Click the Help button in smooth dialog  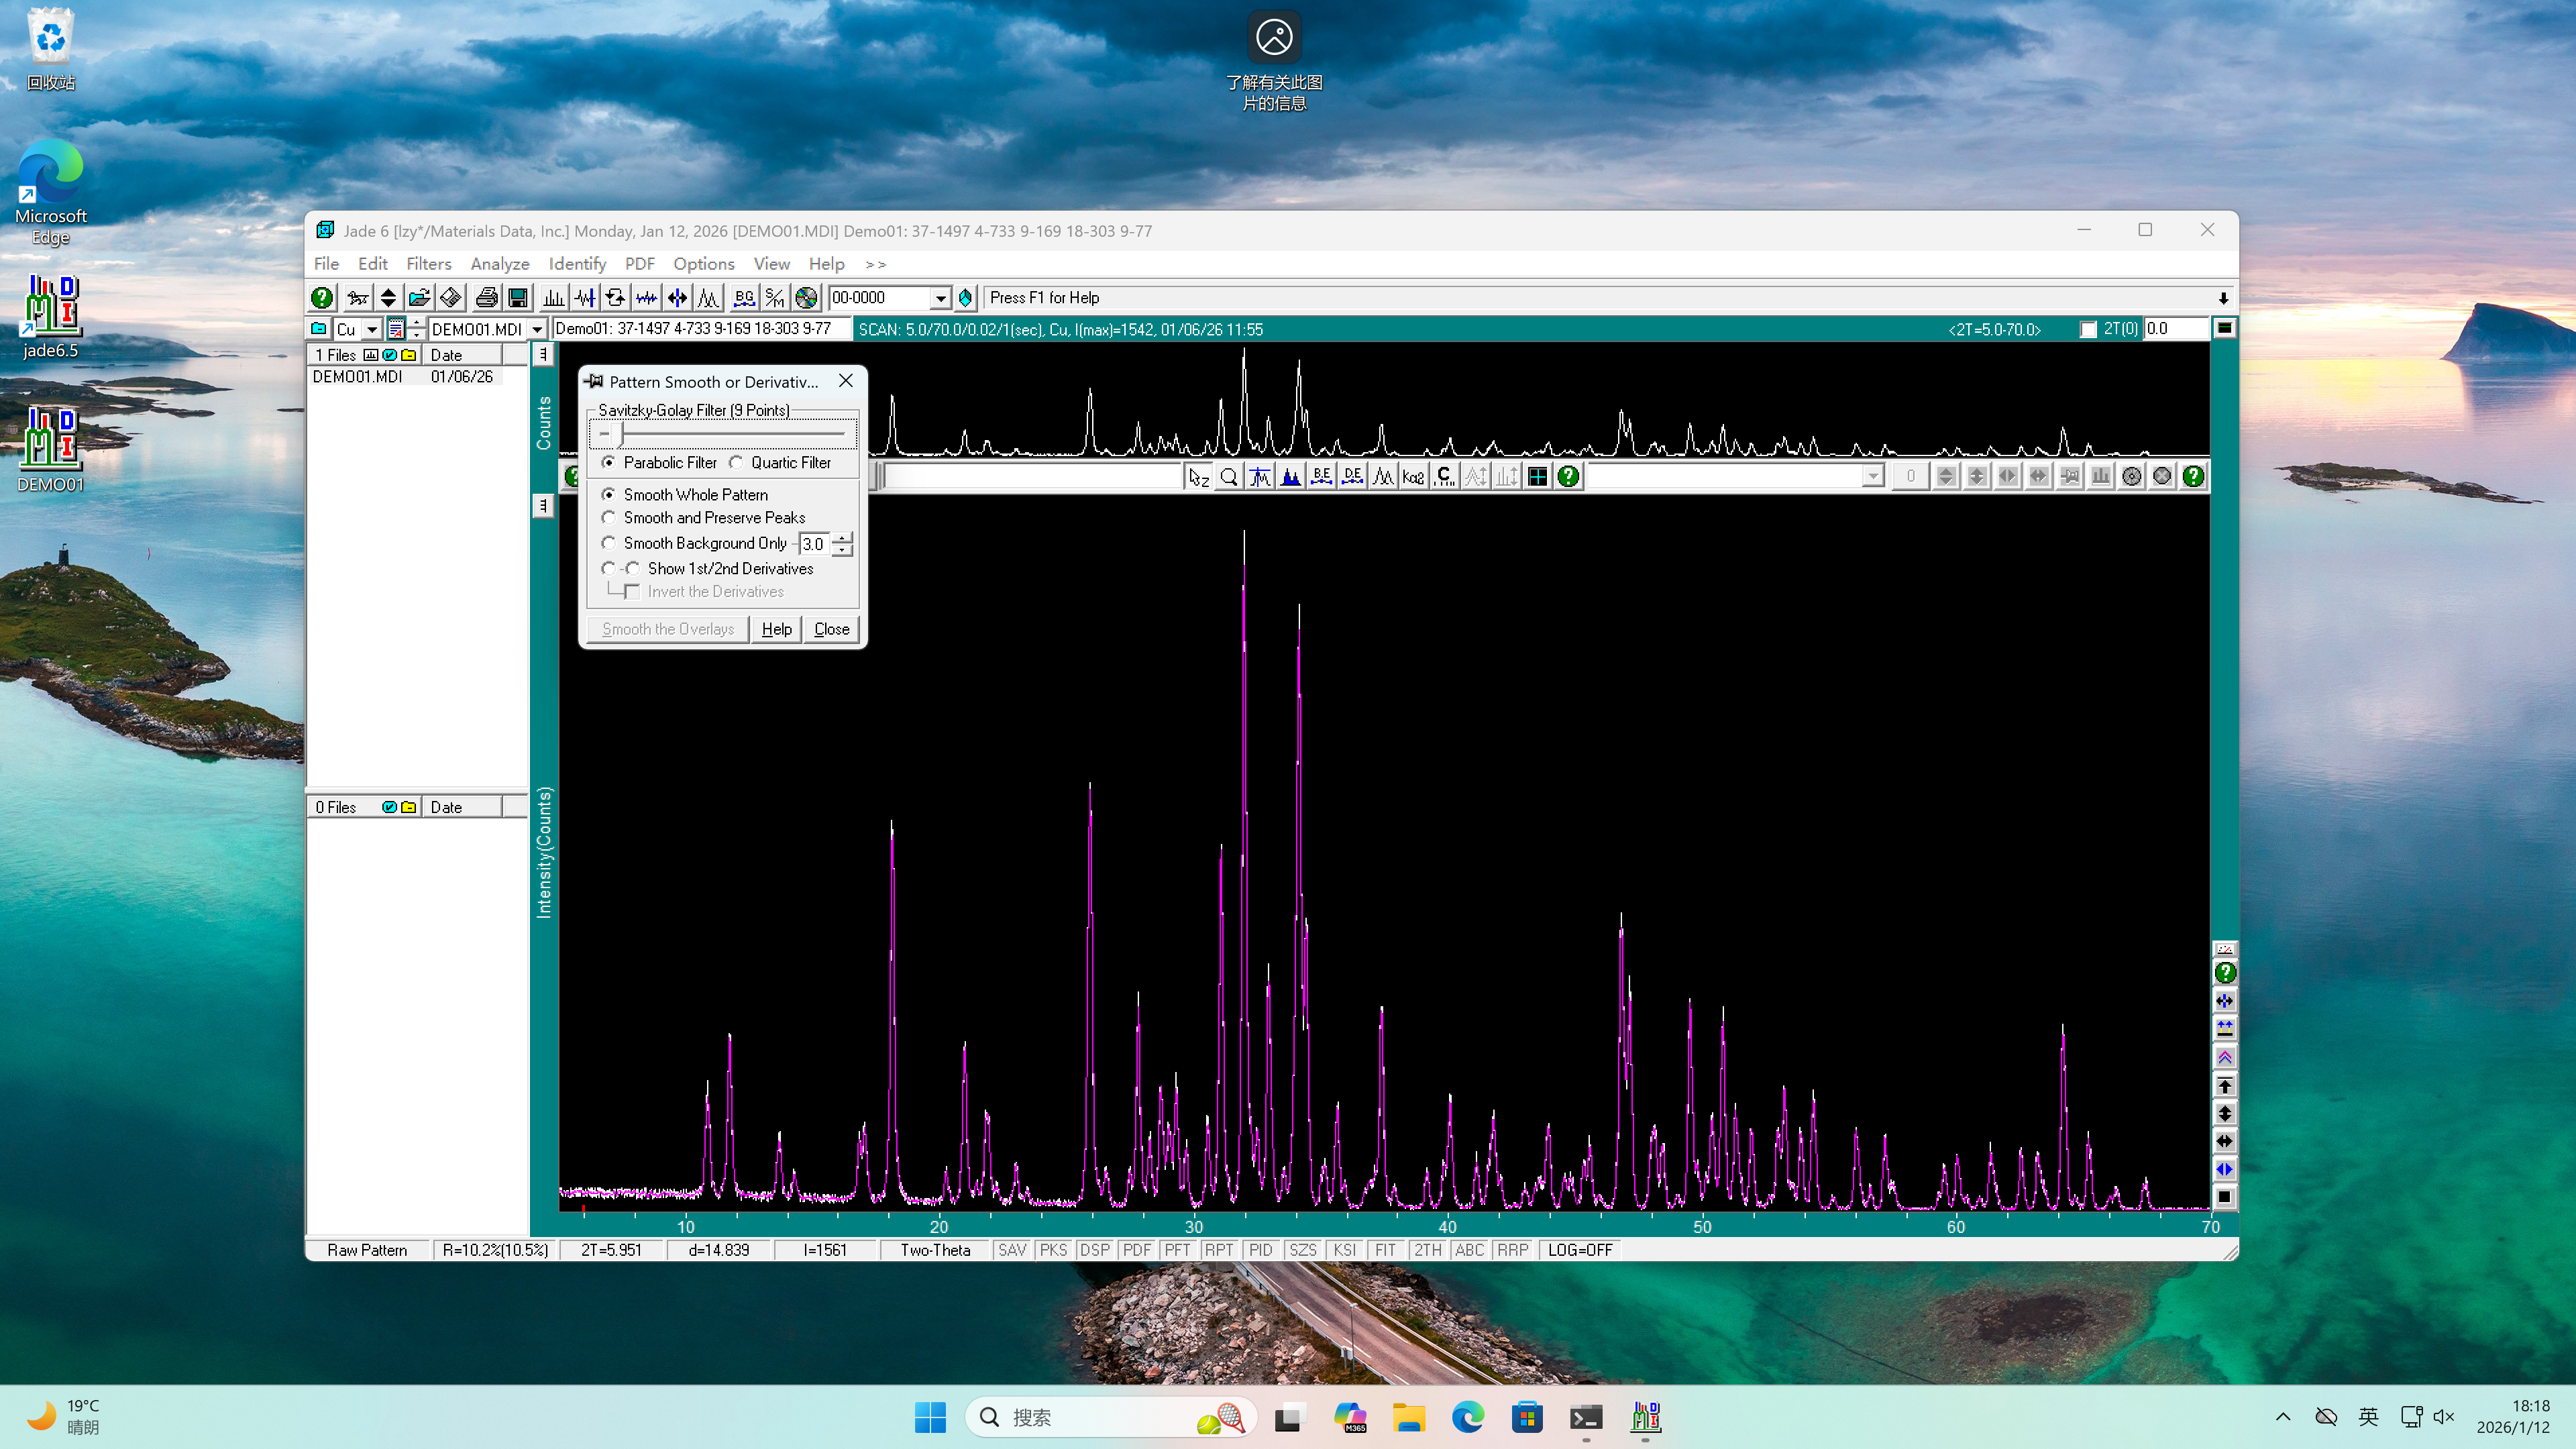pos(776,629)
